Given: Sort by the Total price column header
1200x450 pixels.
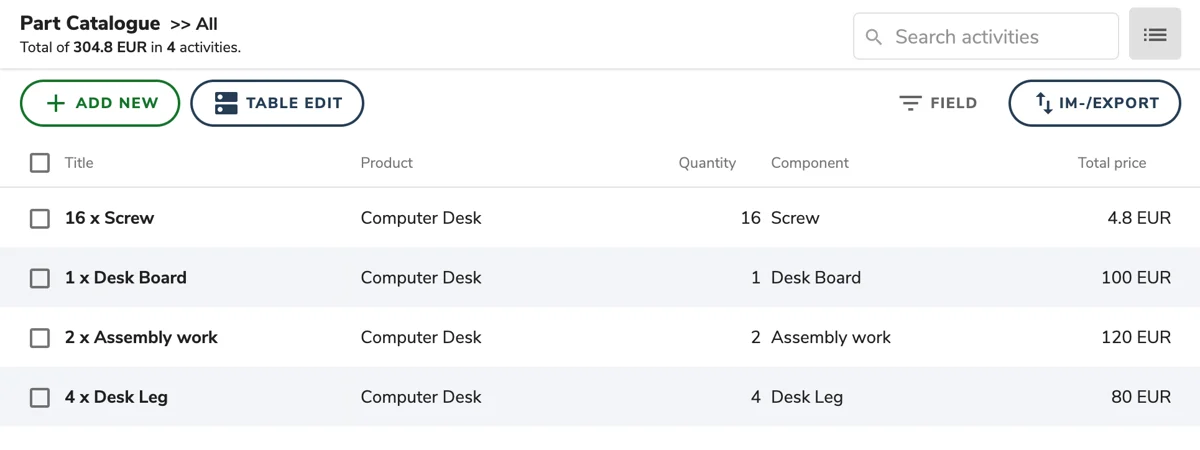Looking at the screenshot, I should [1112, 163].
